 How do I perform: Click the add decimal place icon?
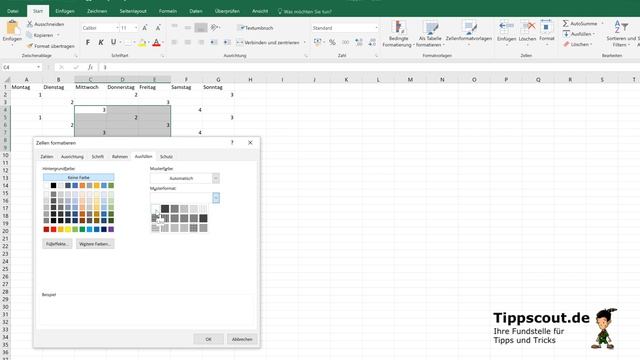[x=359, y=42]
